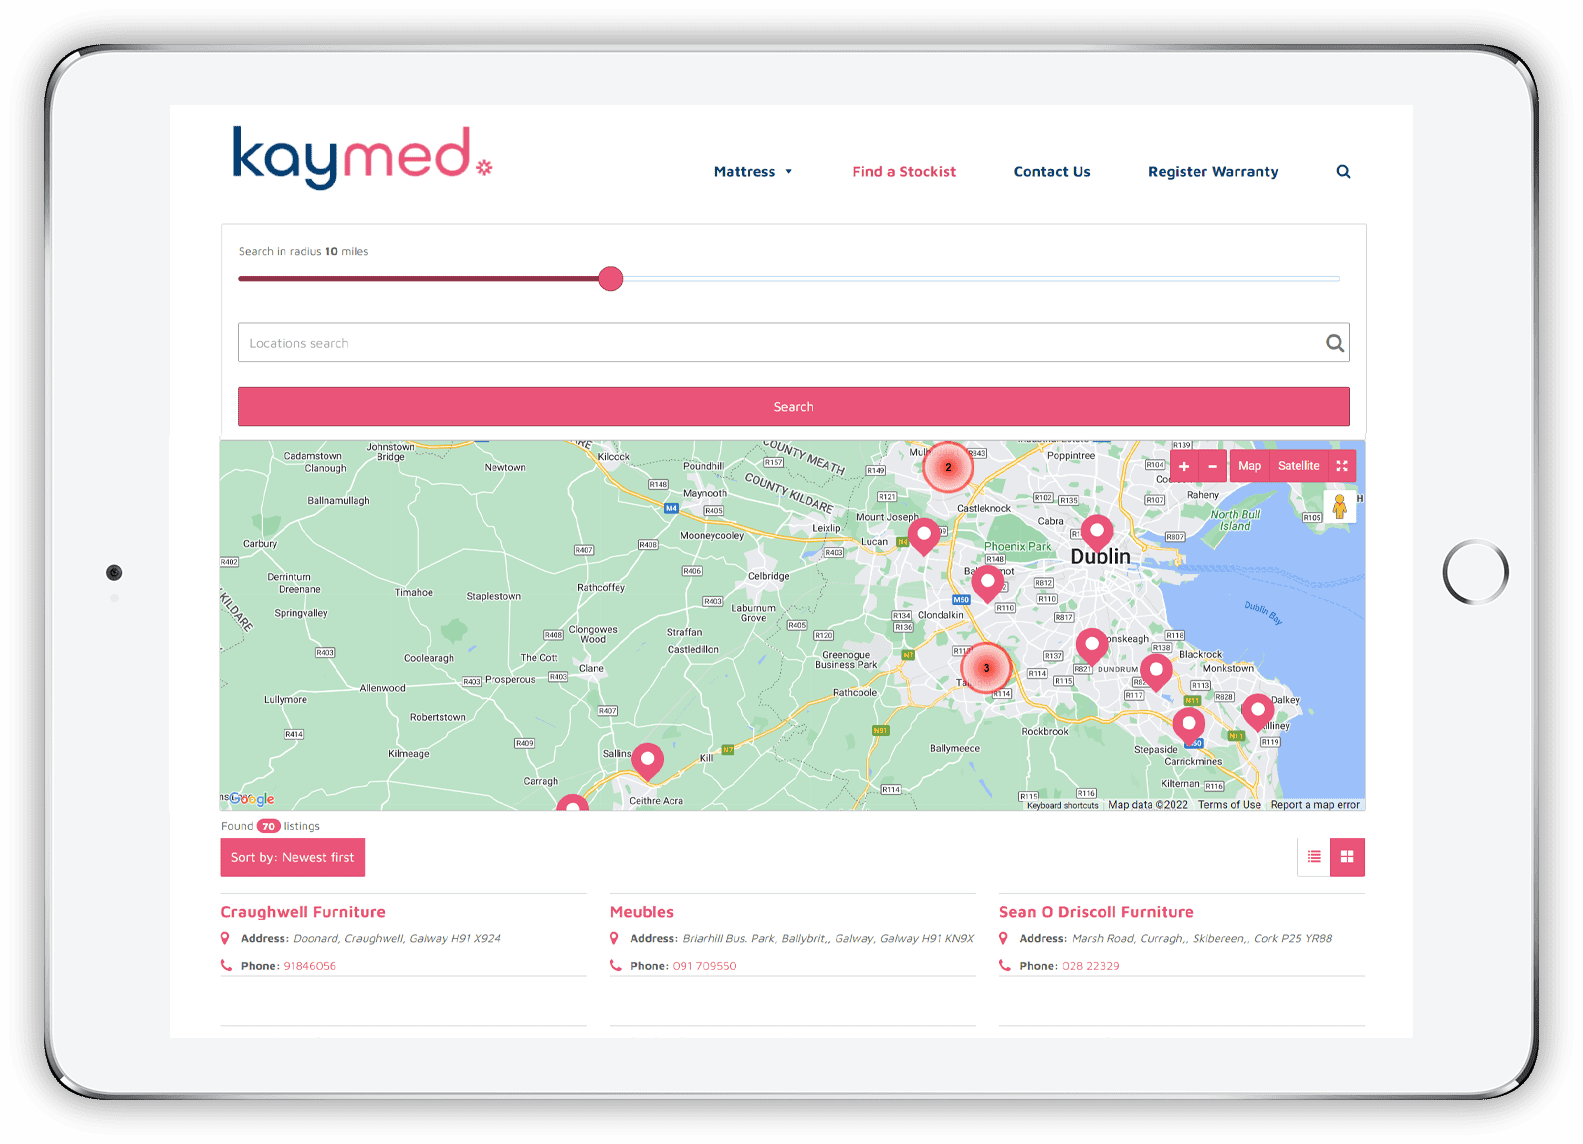Zoom in the map with plus button

[x=1184, y=466]
